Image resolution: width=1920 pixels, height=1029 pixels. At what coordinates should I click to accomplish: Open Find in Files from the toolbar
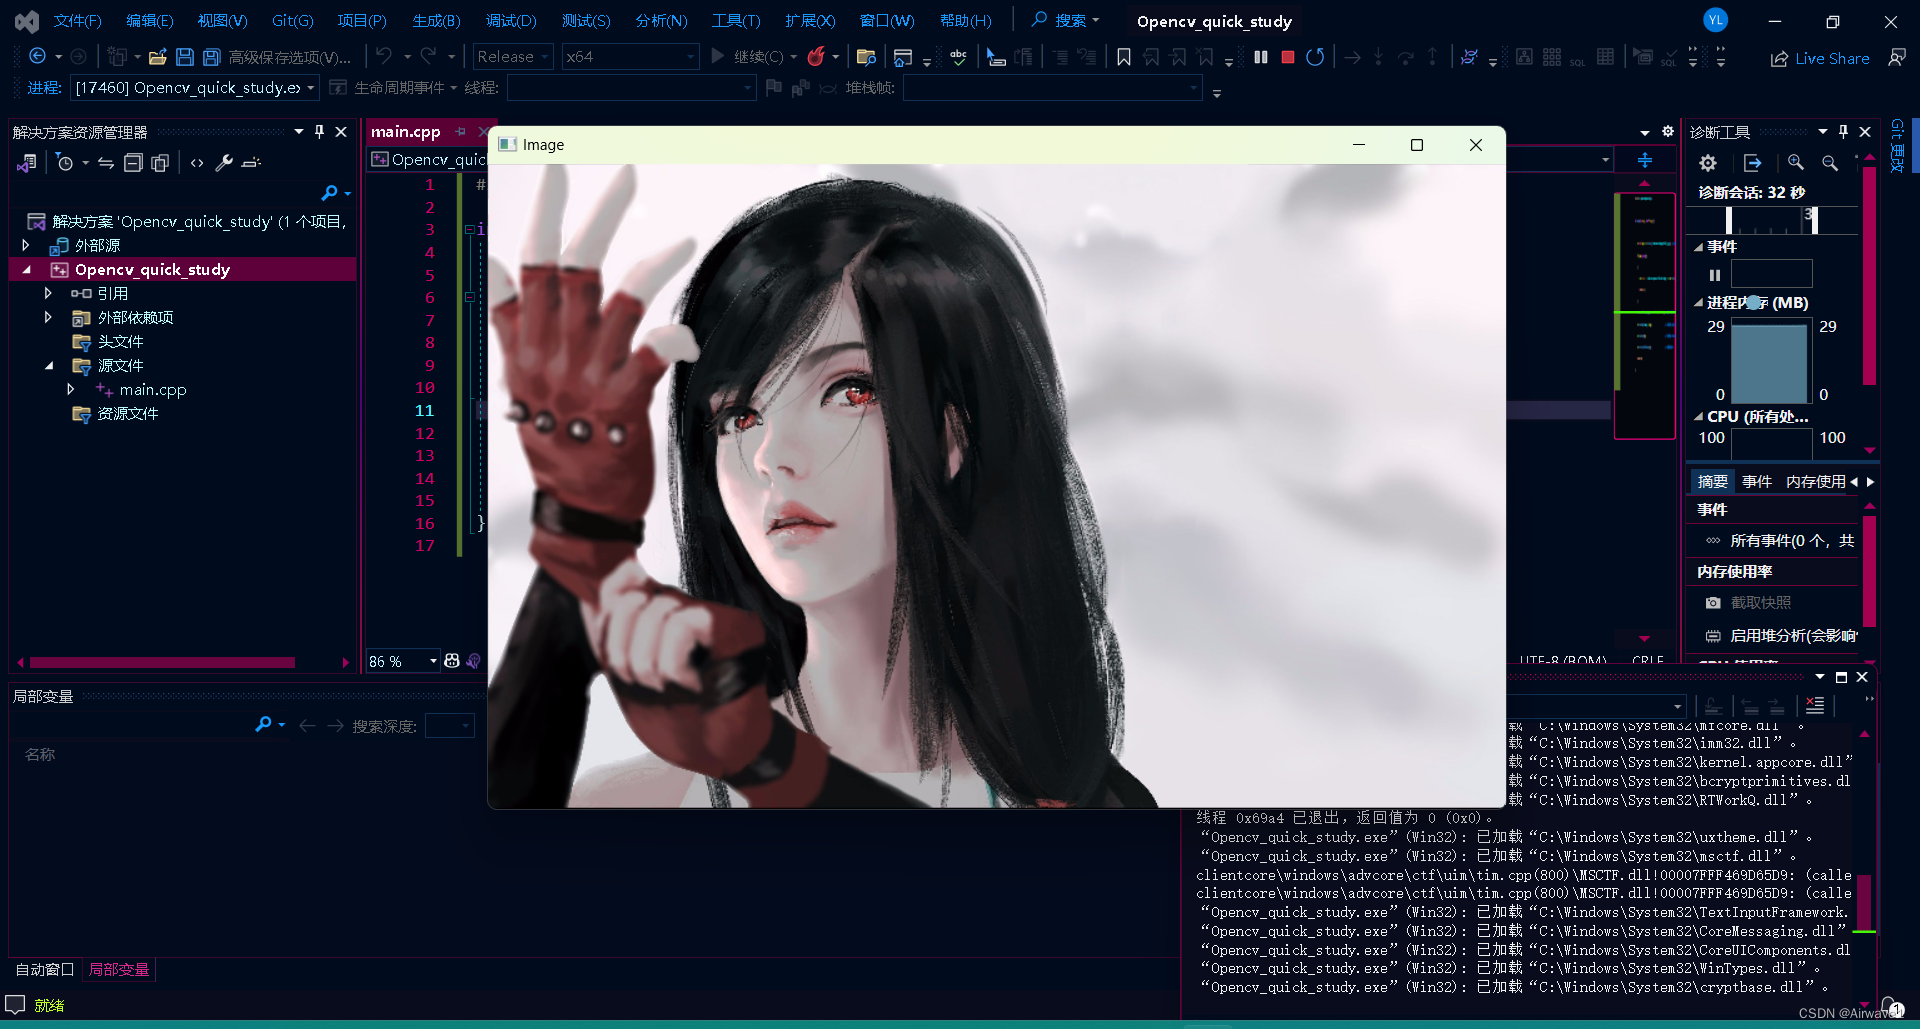coord(867,57)
